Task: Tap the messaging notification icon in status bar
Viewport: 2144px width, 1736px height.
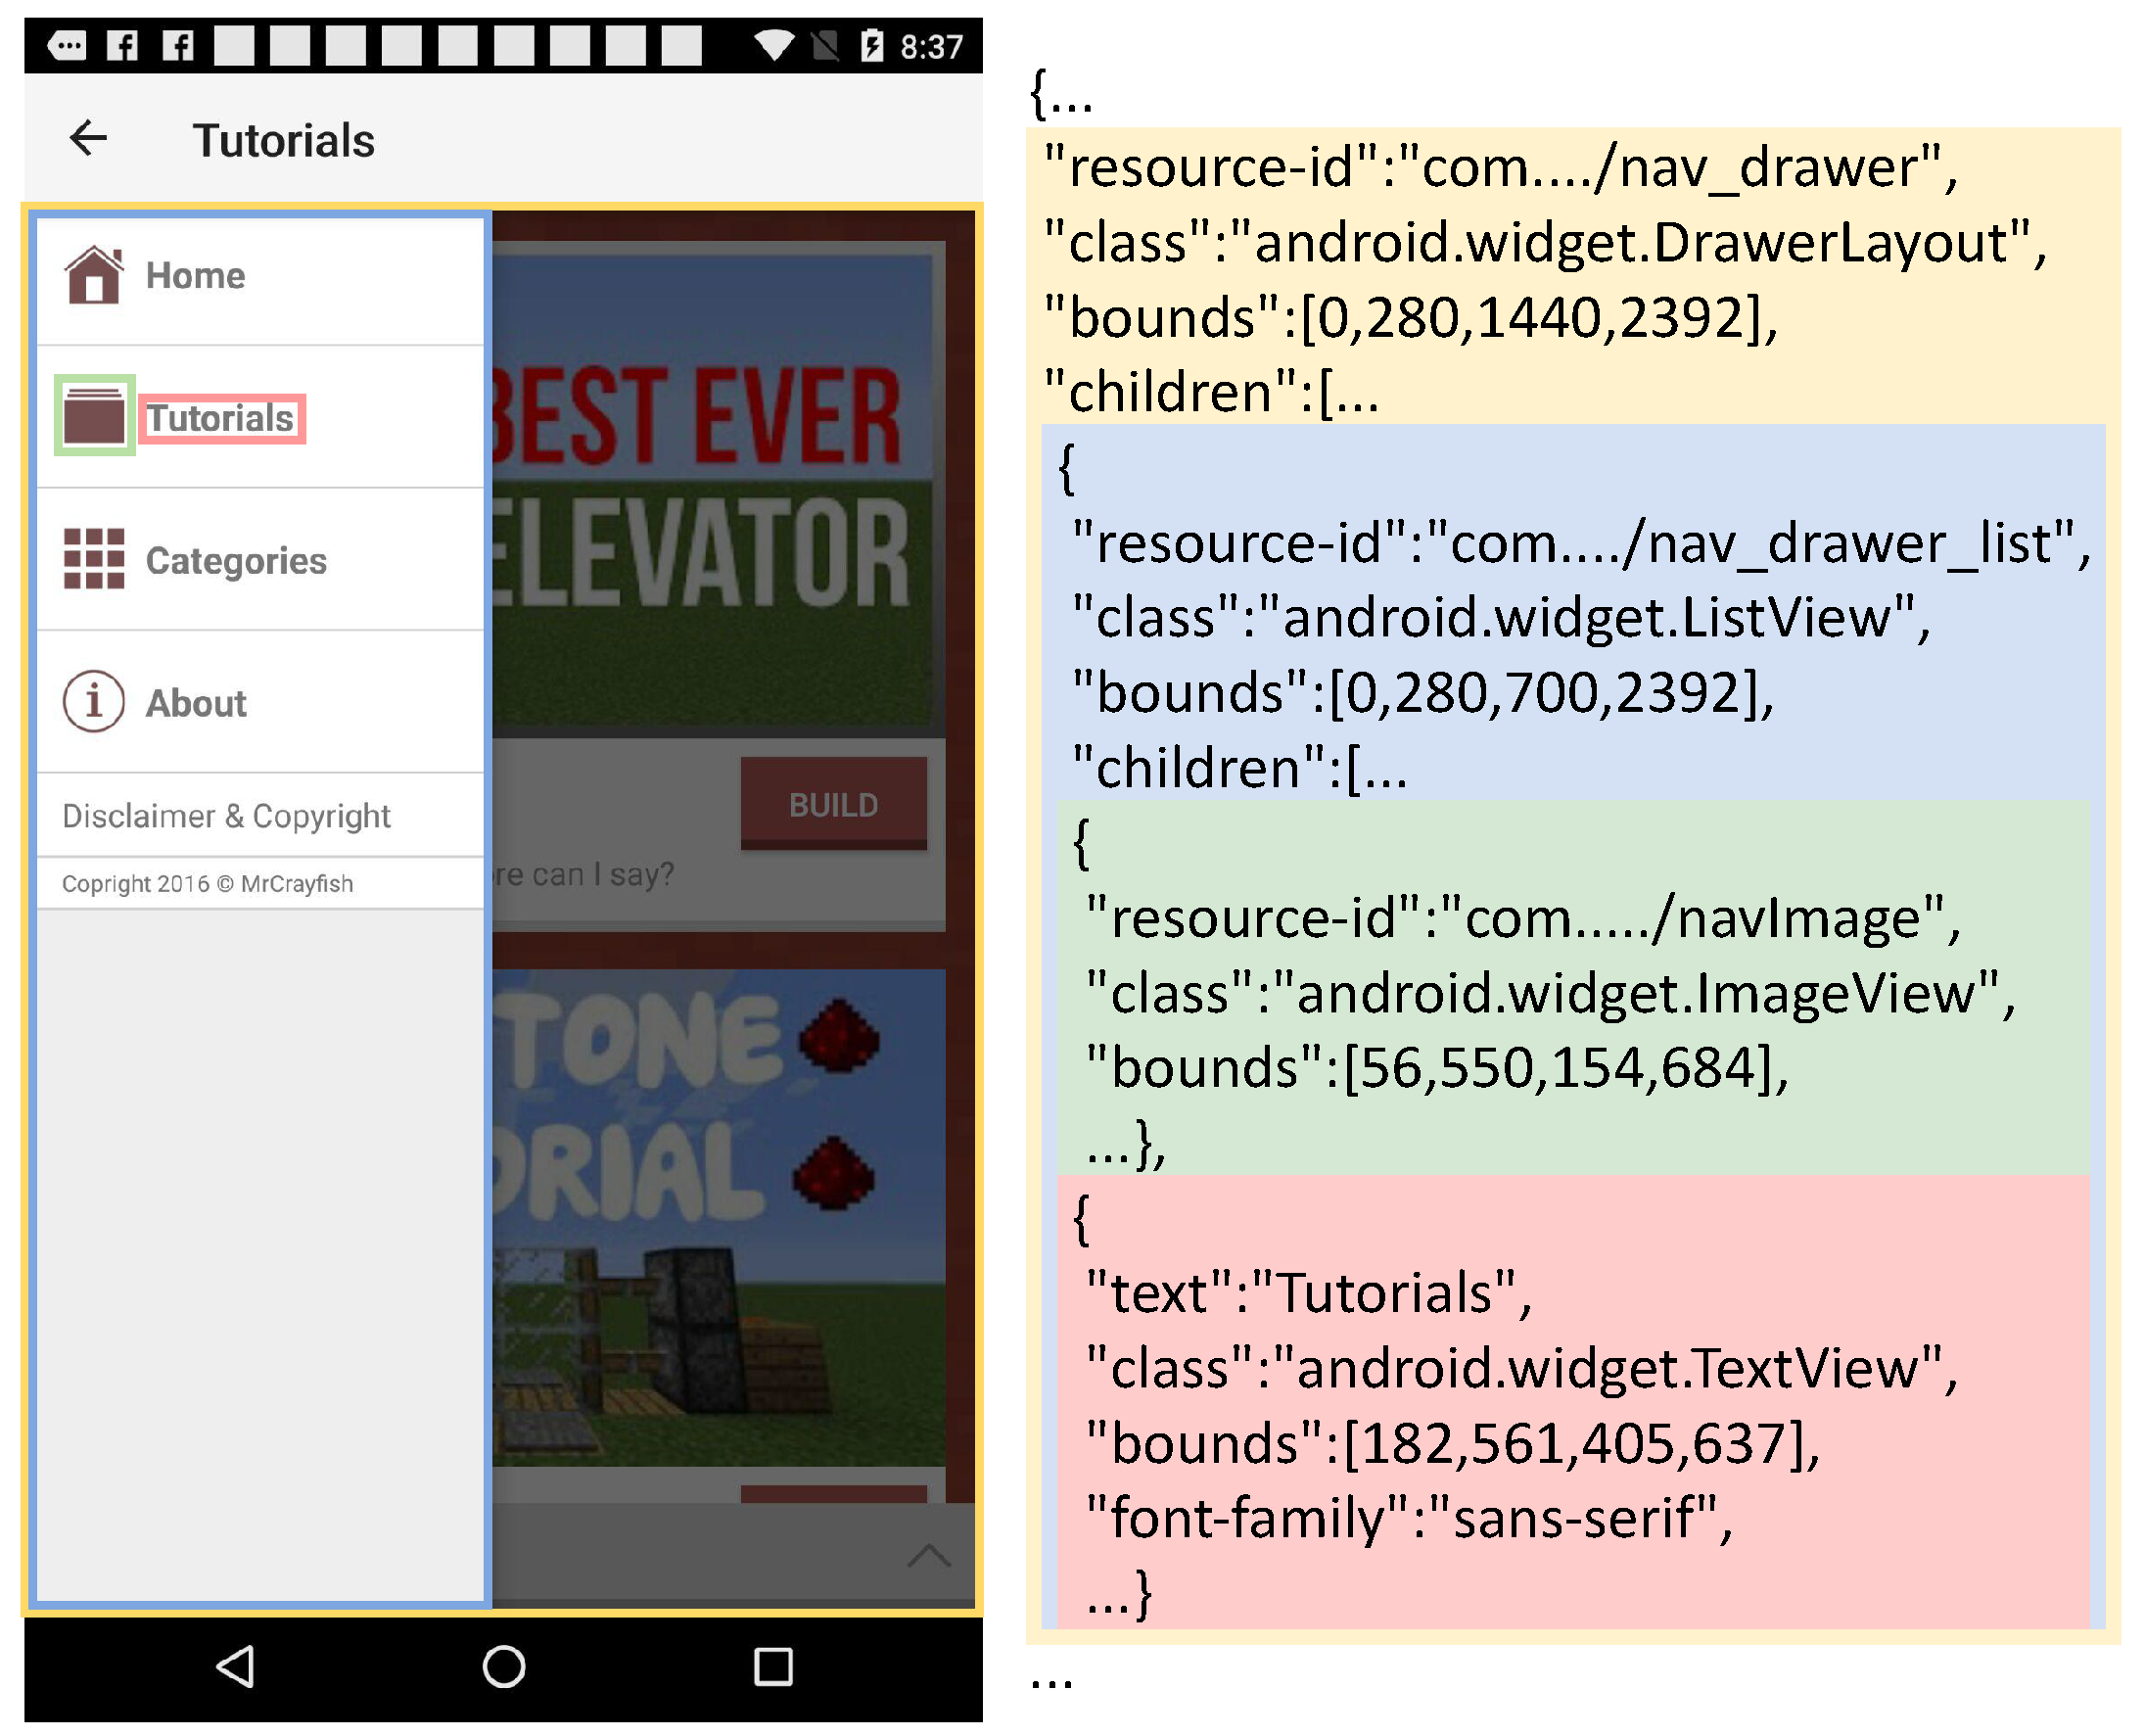Action: coord(67,45)
